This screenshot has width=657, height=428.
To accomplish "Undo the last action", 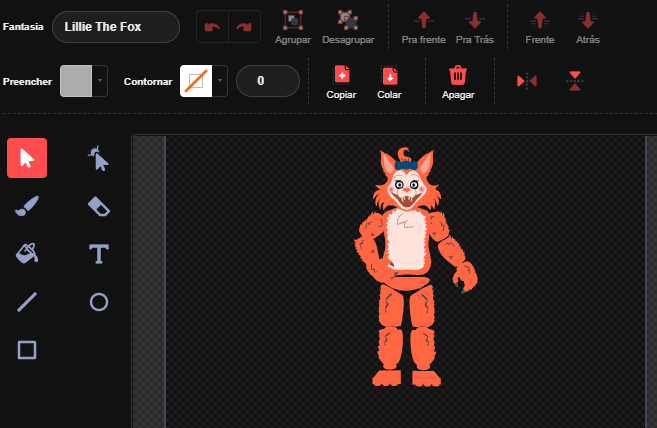I will click(212, 27).
